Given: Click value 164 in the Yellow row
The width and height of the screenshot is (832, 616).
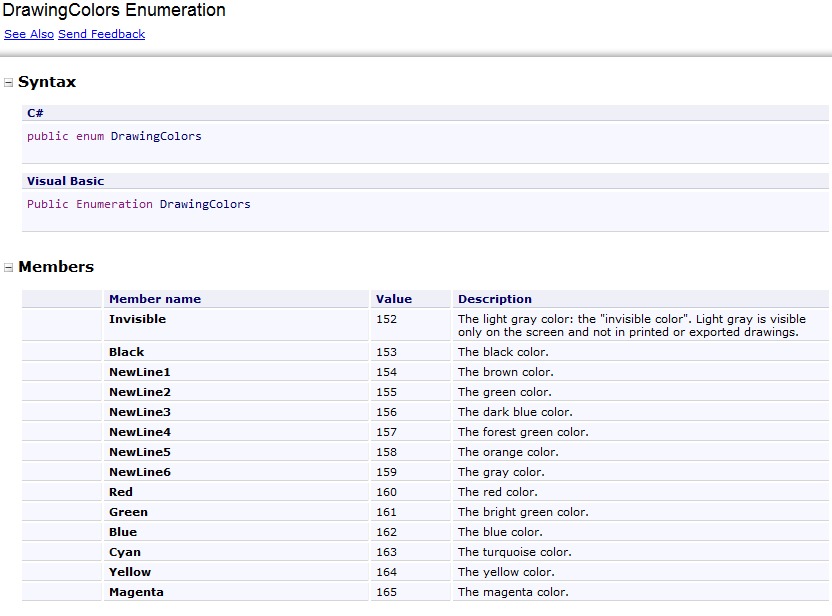Looking at the screenshot, I should (x=386, y=572).
